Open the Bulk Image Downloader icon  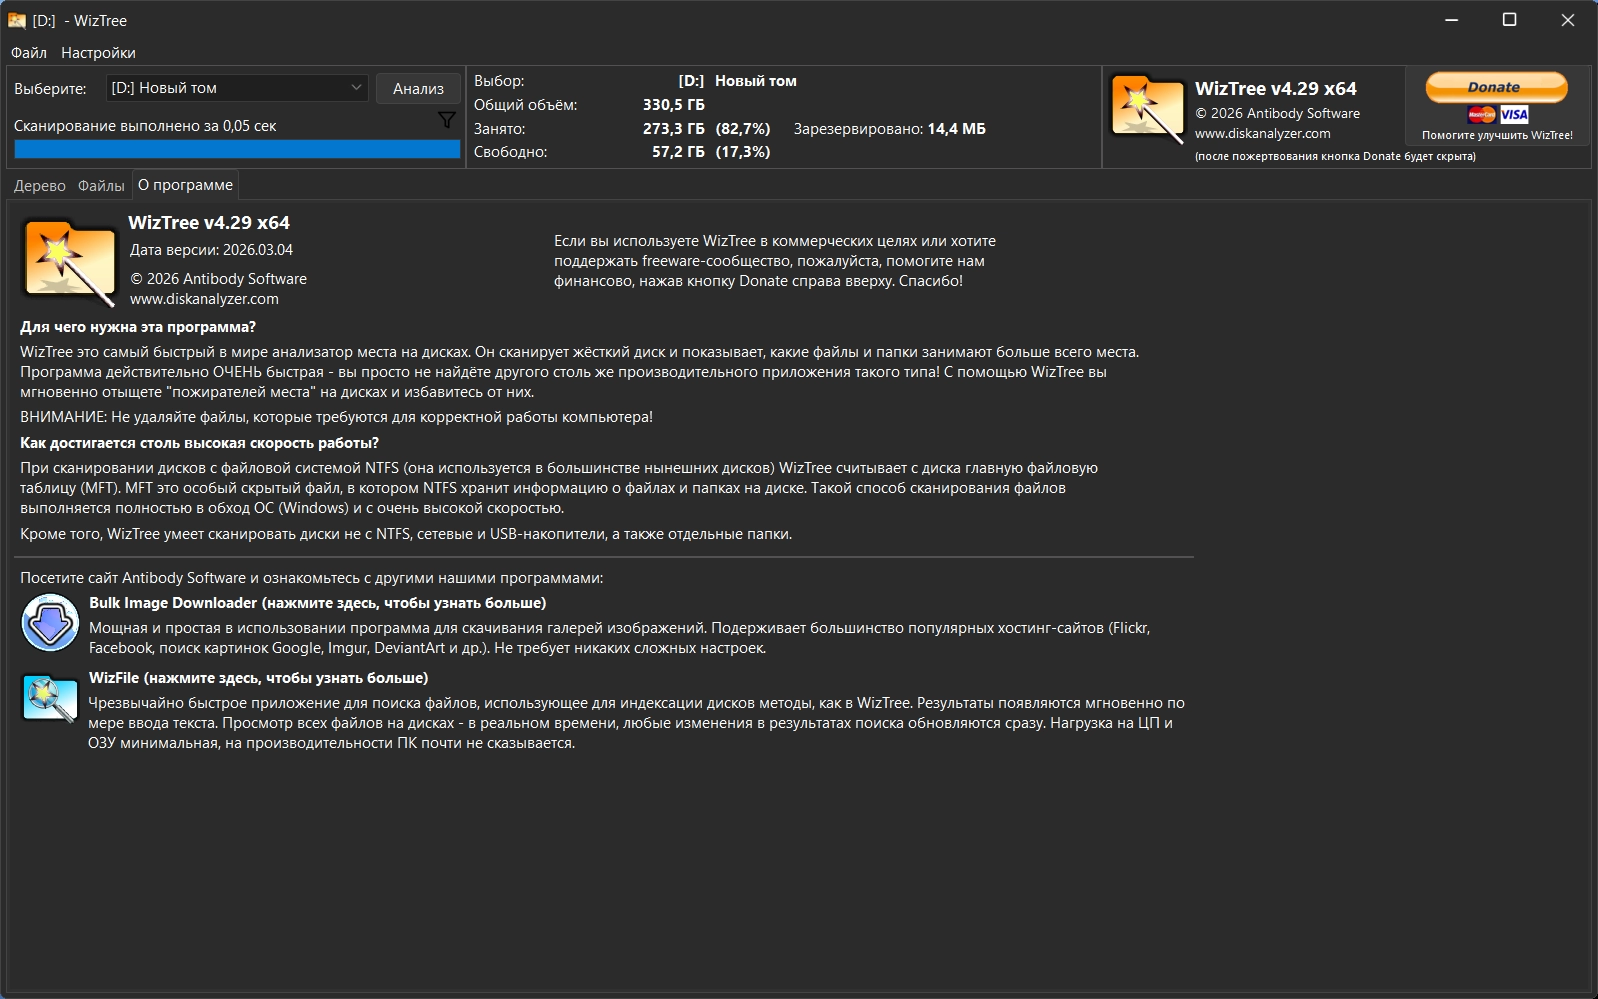coord(50,622)
